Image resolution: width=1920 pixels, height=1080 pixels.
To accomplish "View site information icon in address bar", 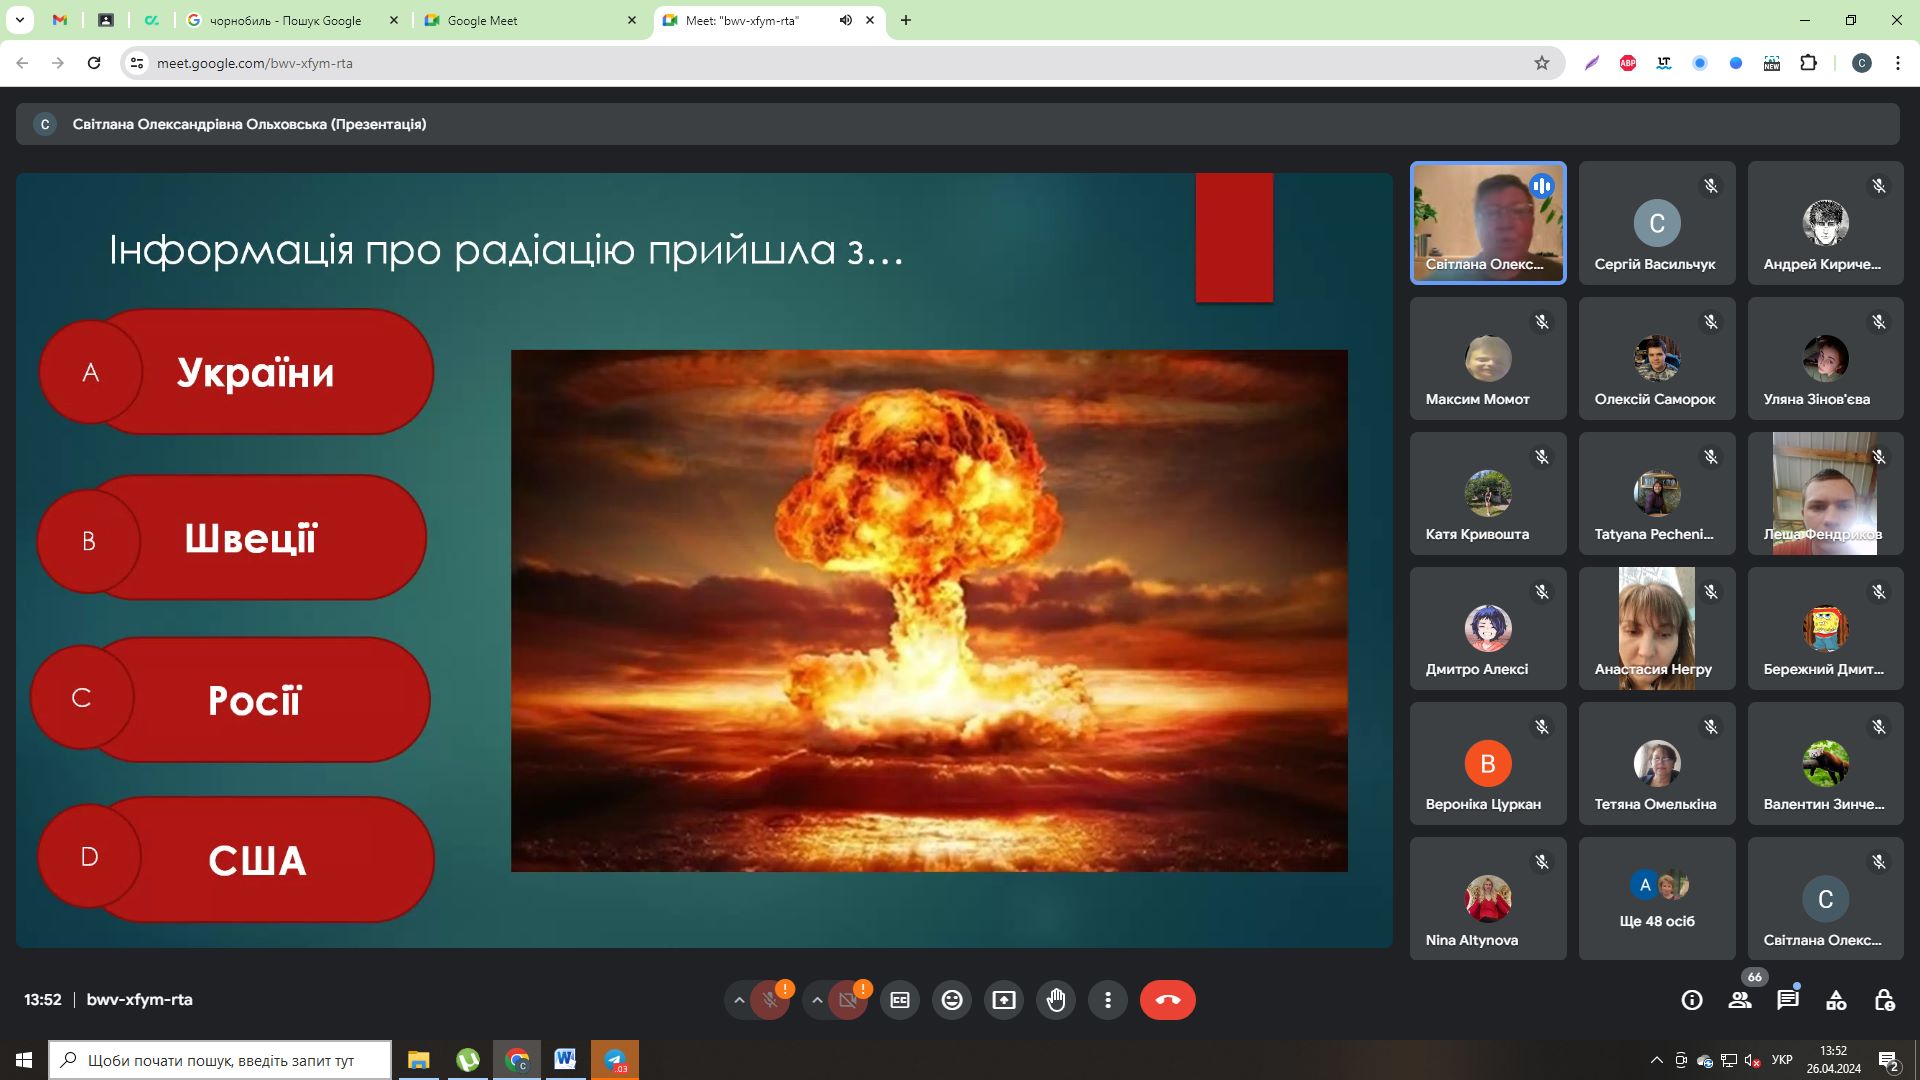I will click(x=137, y=63).
